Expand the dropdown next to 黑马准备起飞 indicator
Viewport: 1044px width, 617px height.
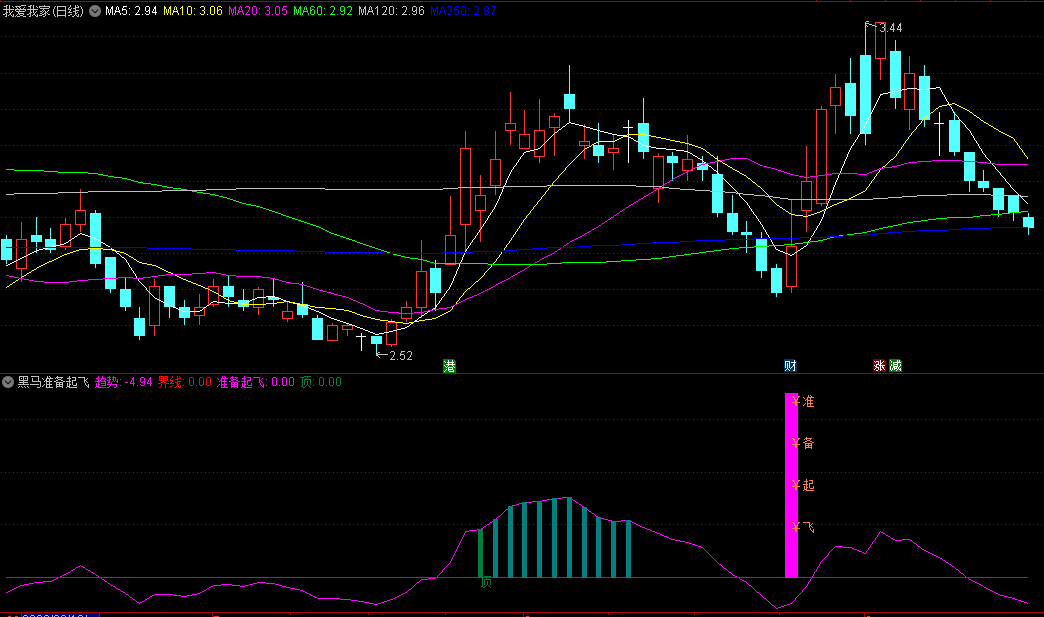point(8,382)
